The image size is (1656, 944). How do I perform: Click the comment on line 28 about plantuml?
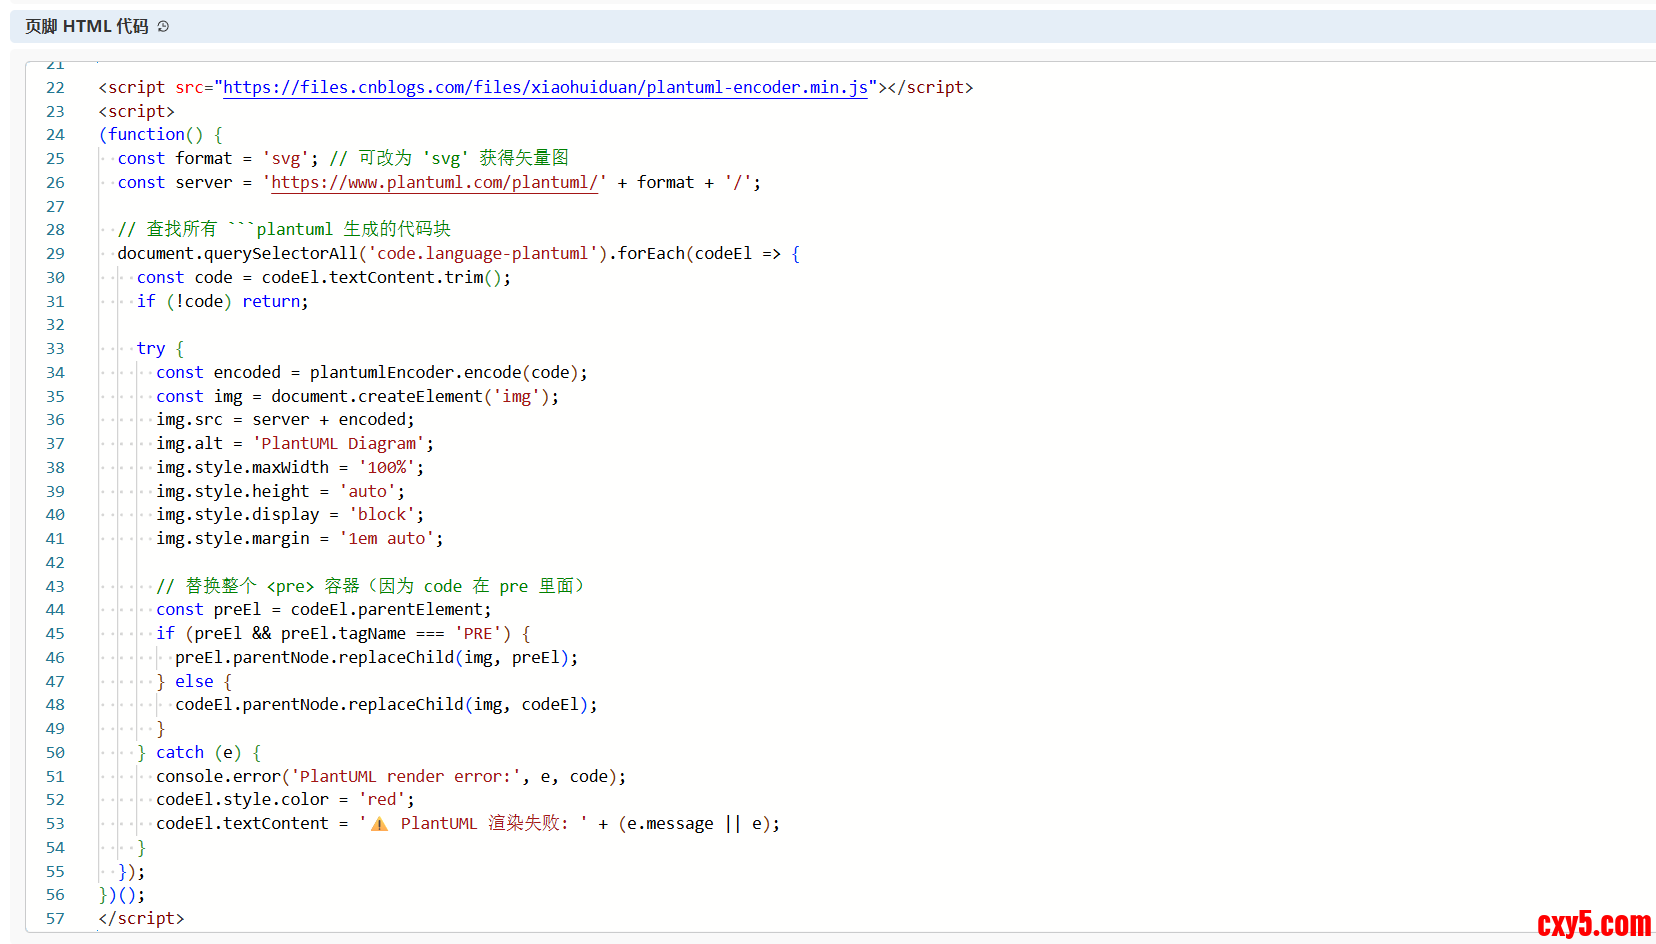(x=284, y=230)
